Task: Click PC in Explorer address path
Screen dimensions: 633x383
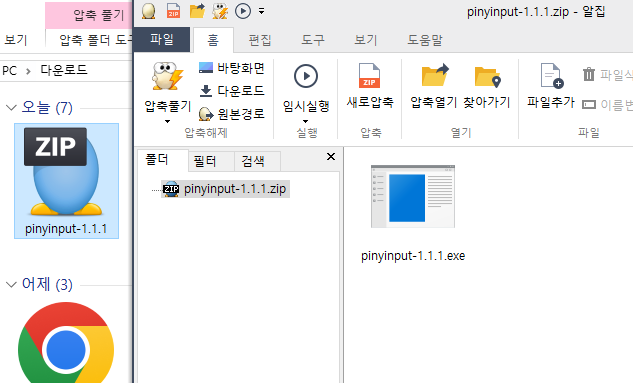Action: 9,71
